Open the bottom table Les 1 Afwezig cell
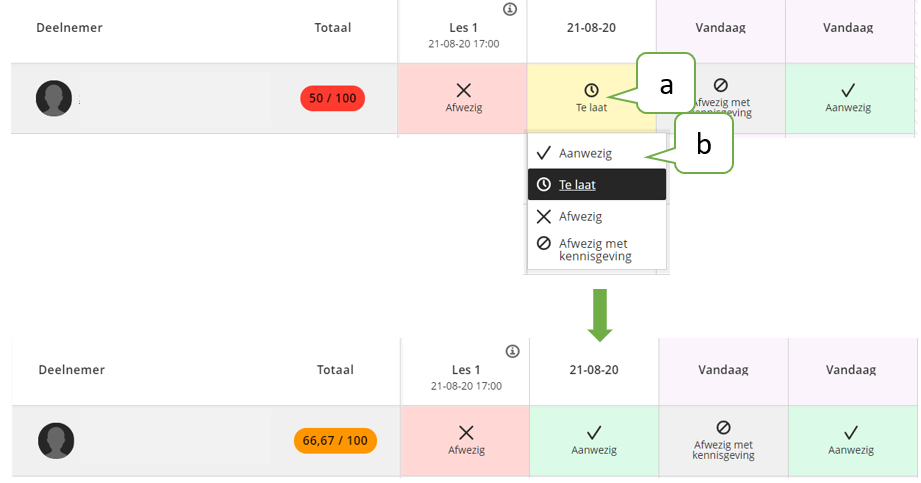Image resolution: width=921 pixels, height=483 pixels. (466, 441)
